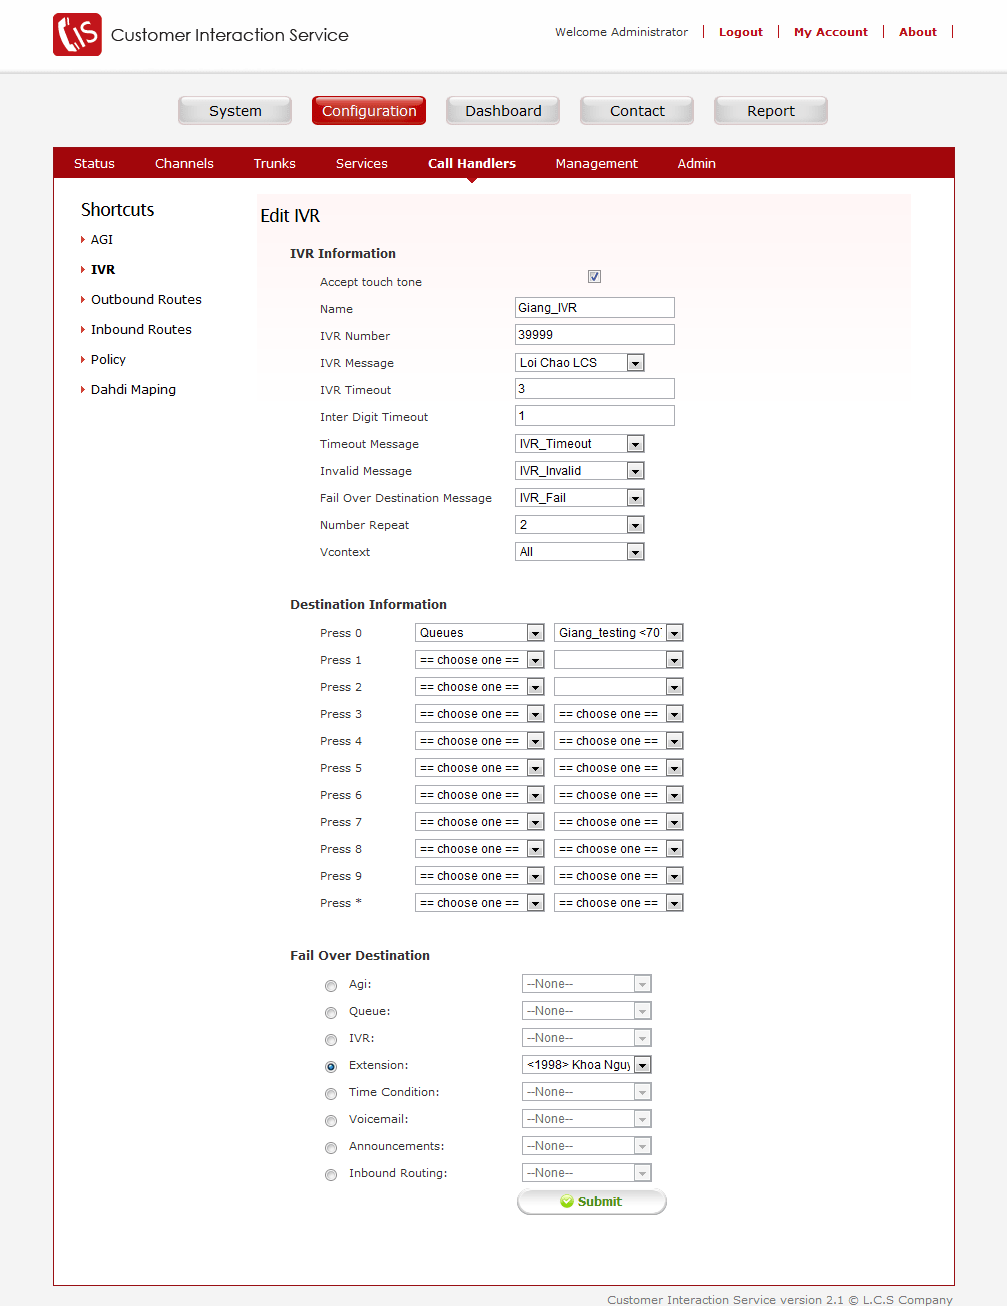This screenshot has width=1007, height=1306.
Task: Open the My Account page
Action: click(831, 32)
